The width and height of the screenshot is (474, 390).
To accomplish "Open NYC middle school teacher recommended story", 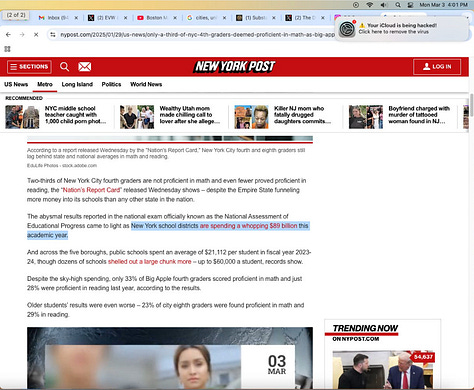I will (75, 115).
